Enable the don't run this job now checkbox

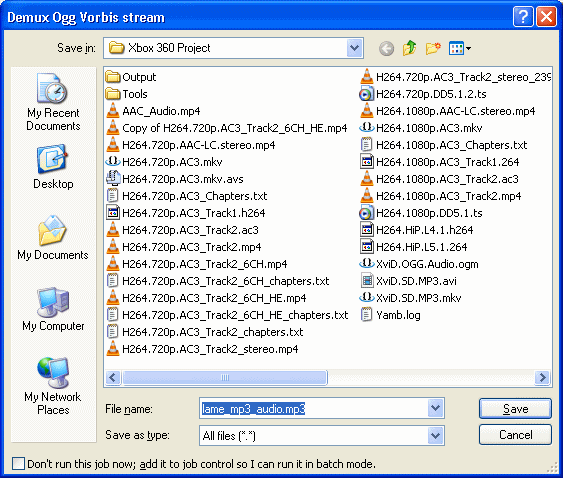[18, 464]
